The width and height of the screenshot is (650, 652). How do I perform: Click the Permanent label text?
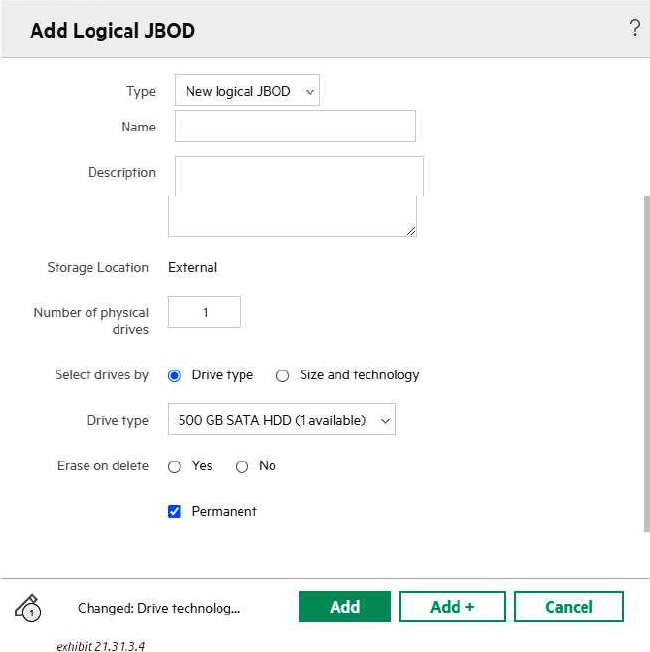coord(224,511)
